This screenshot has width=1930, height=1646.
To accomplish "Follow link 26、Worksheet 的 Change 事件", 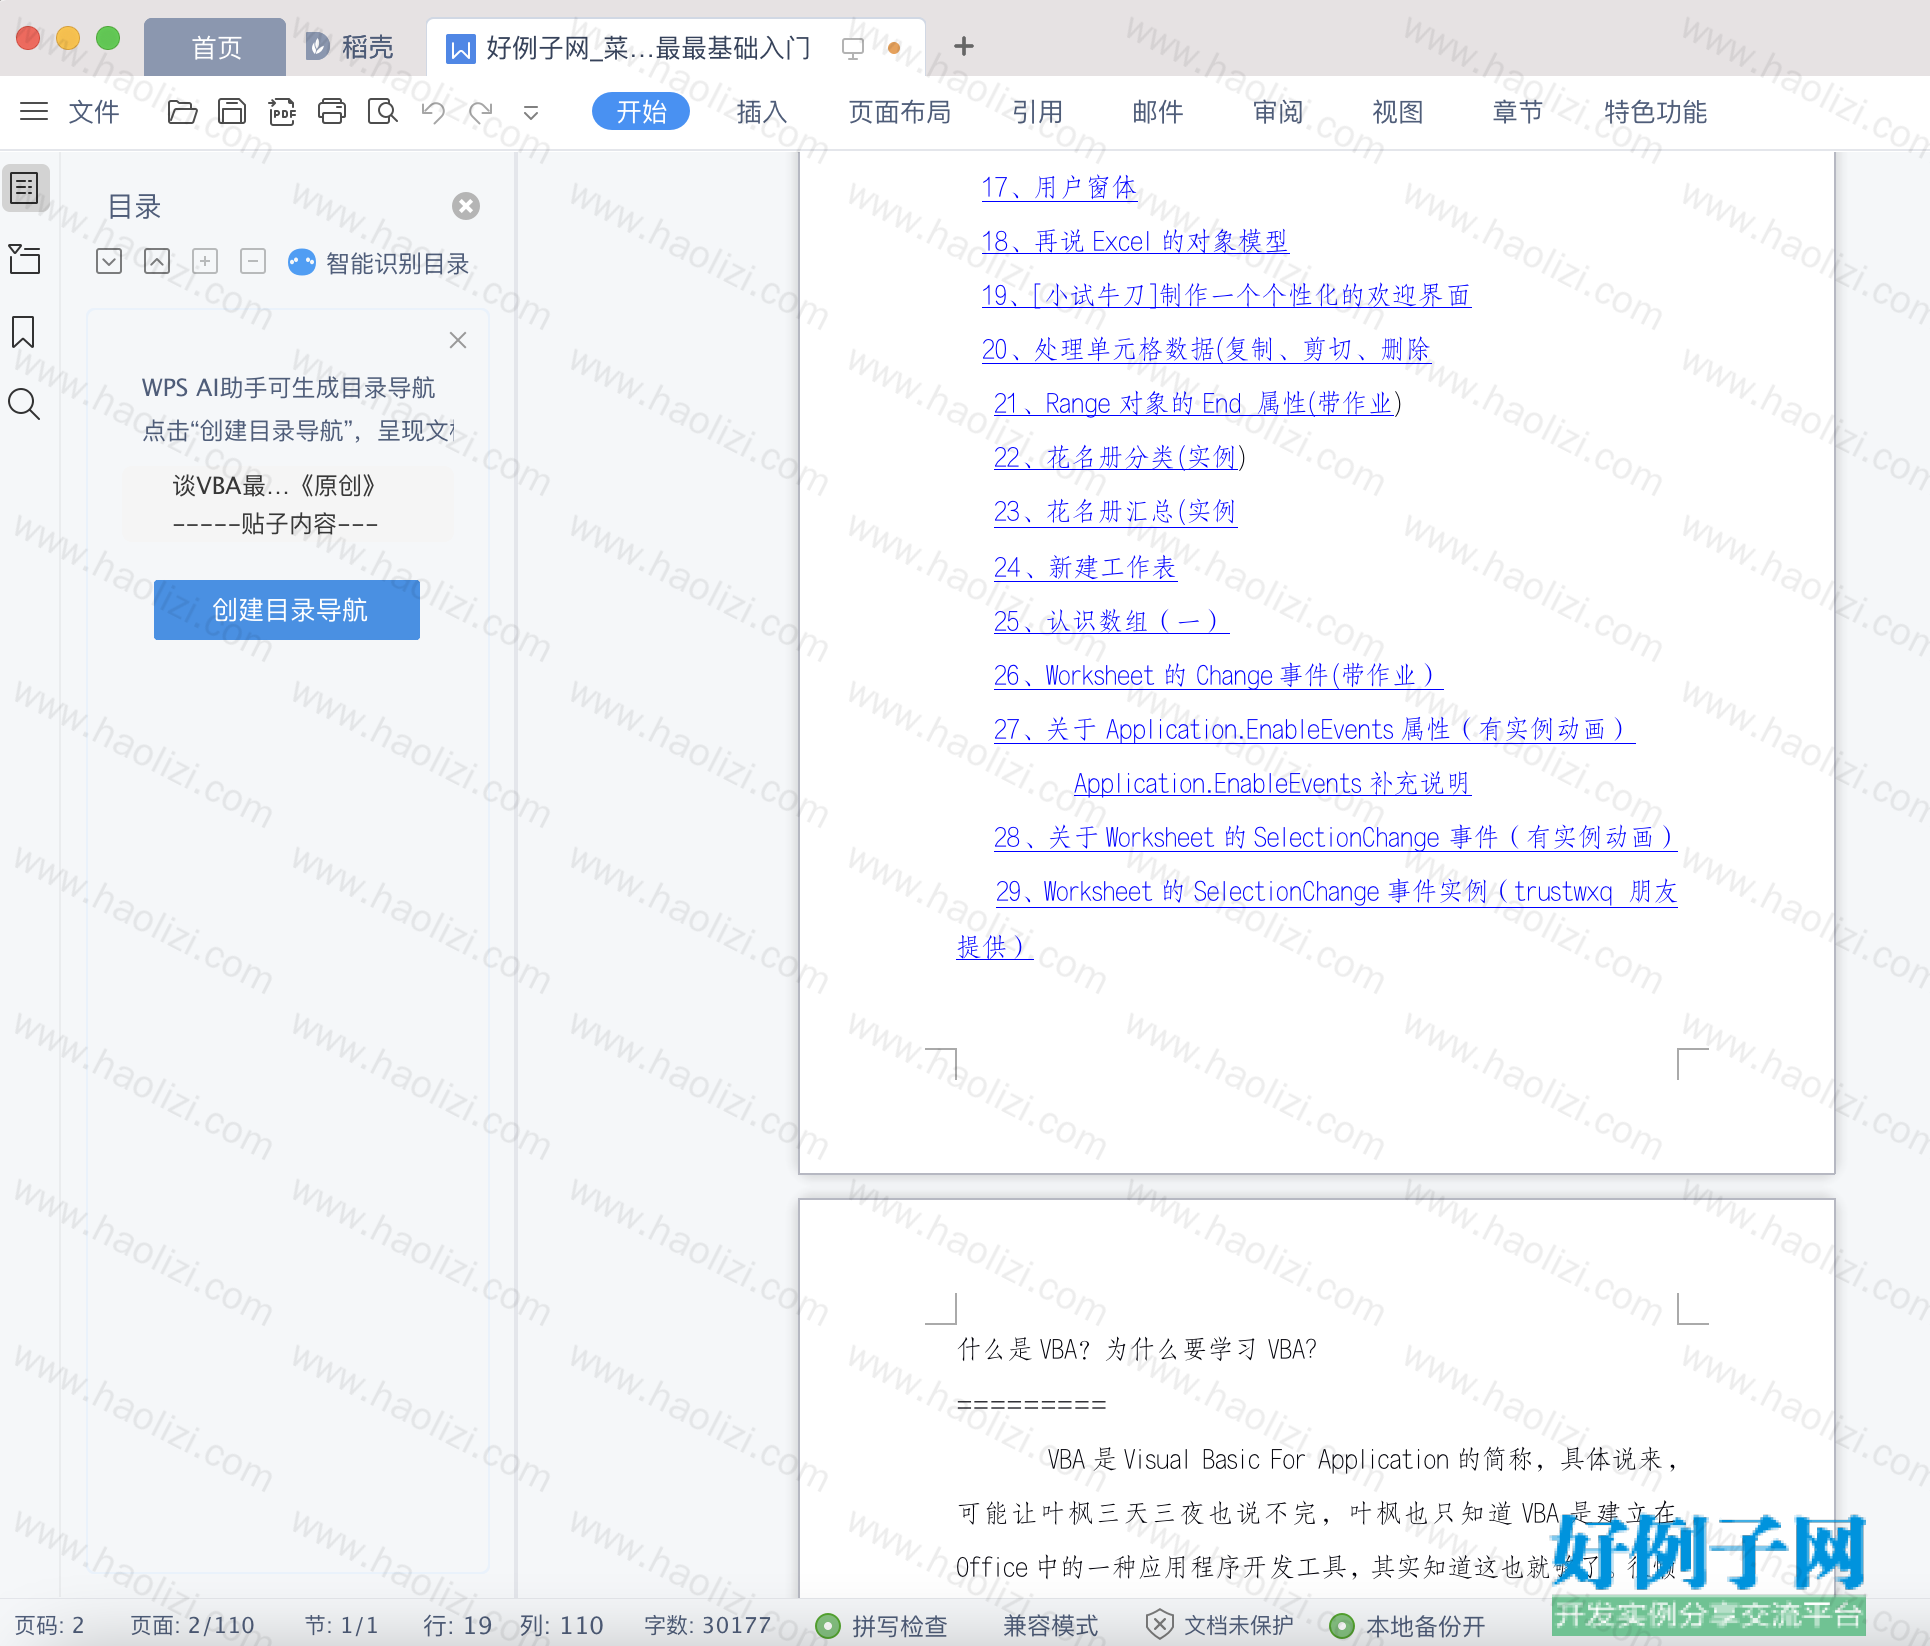I will [x=1218, y=675].
